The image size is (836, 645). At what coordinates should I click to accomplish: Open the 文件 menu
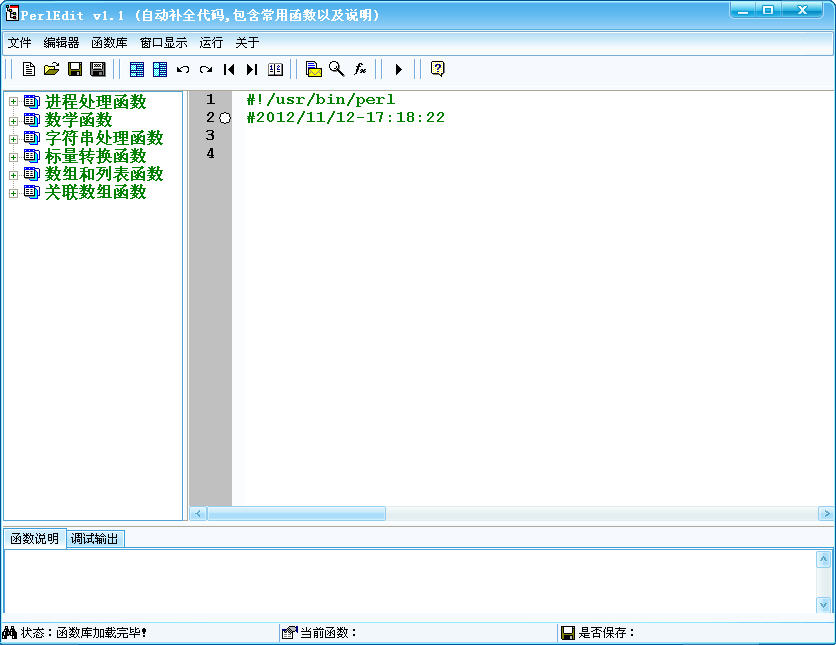[20, 43]
